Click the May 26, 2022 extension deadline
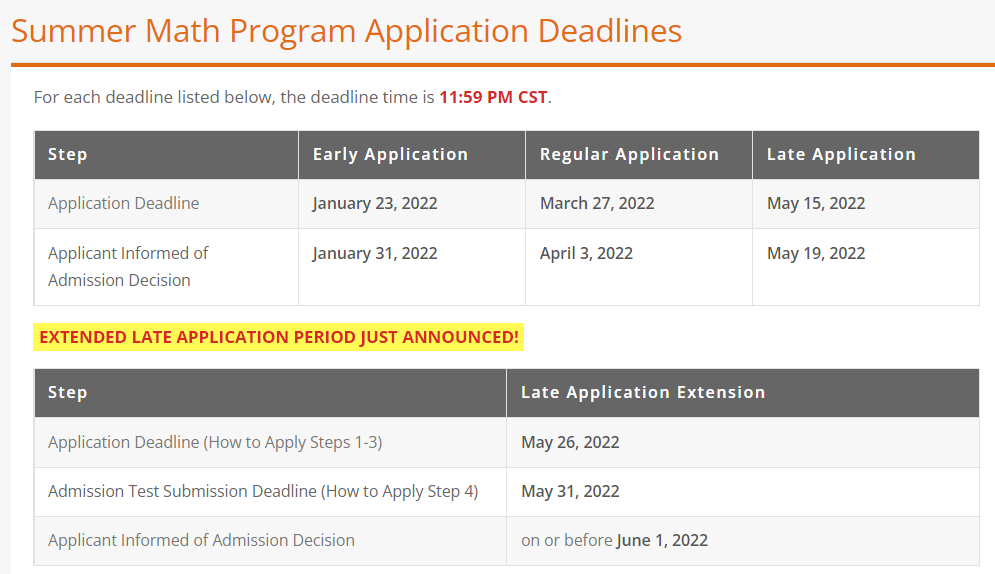Viewport: 995px width, 574px height. click(570, 442)
